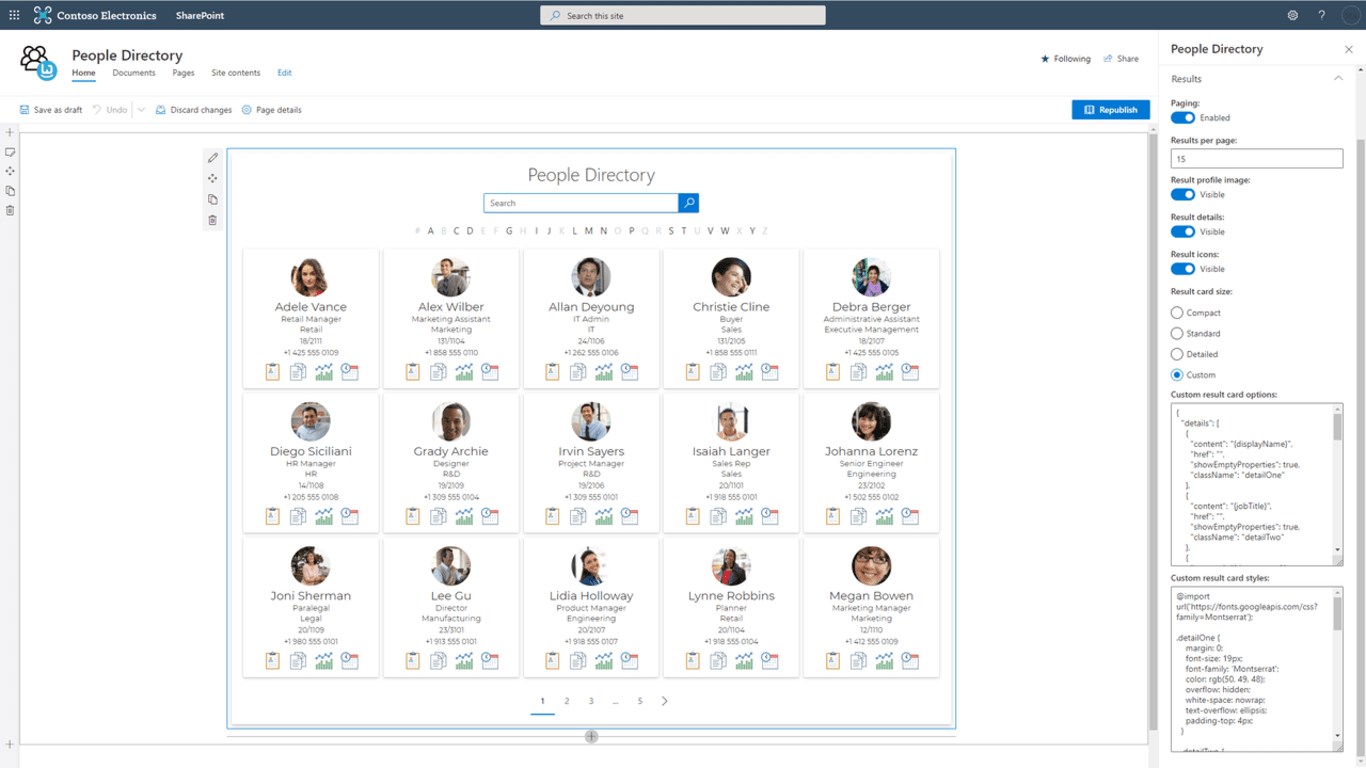Click the duplicate web part icon
The width and height of the screenshot is (1366, 768).
pyautogui.click(x=213, y=200)
